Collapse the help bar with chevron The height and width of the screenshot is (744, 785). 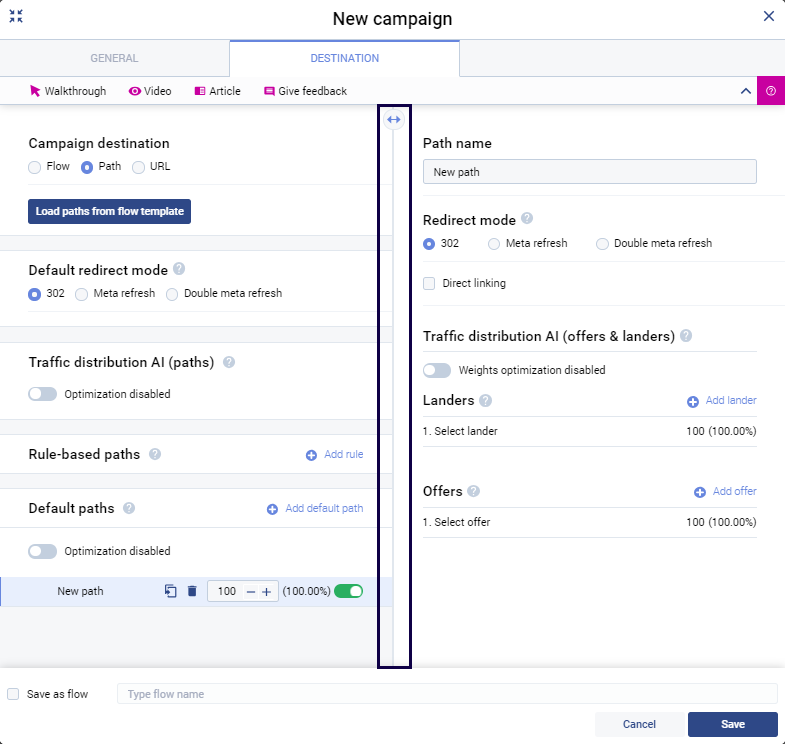[x=745, y=91]
